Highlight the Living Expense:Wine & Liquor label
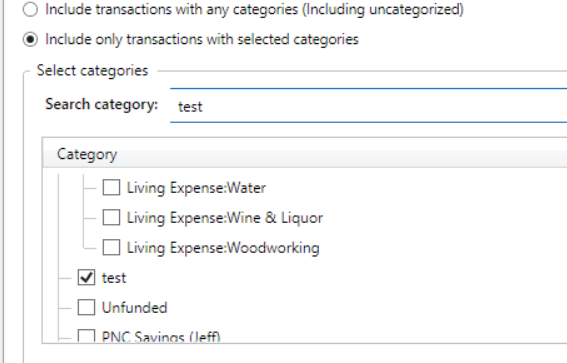 coord(225,218)
